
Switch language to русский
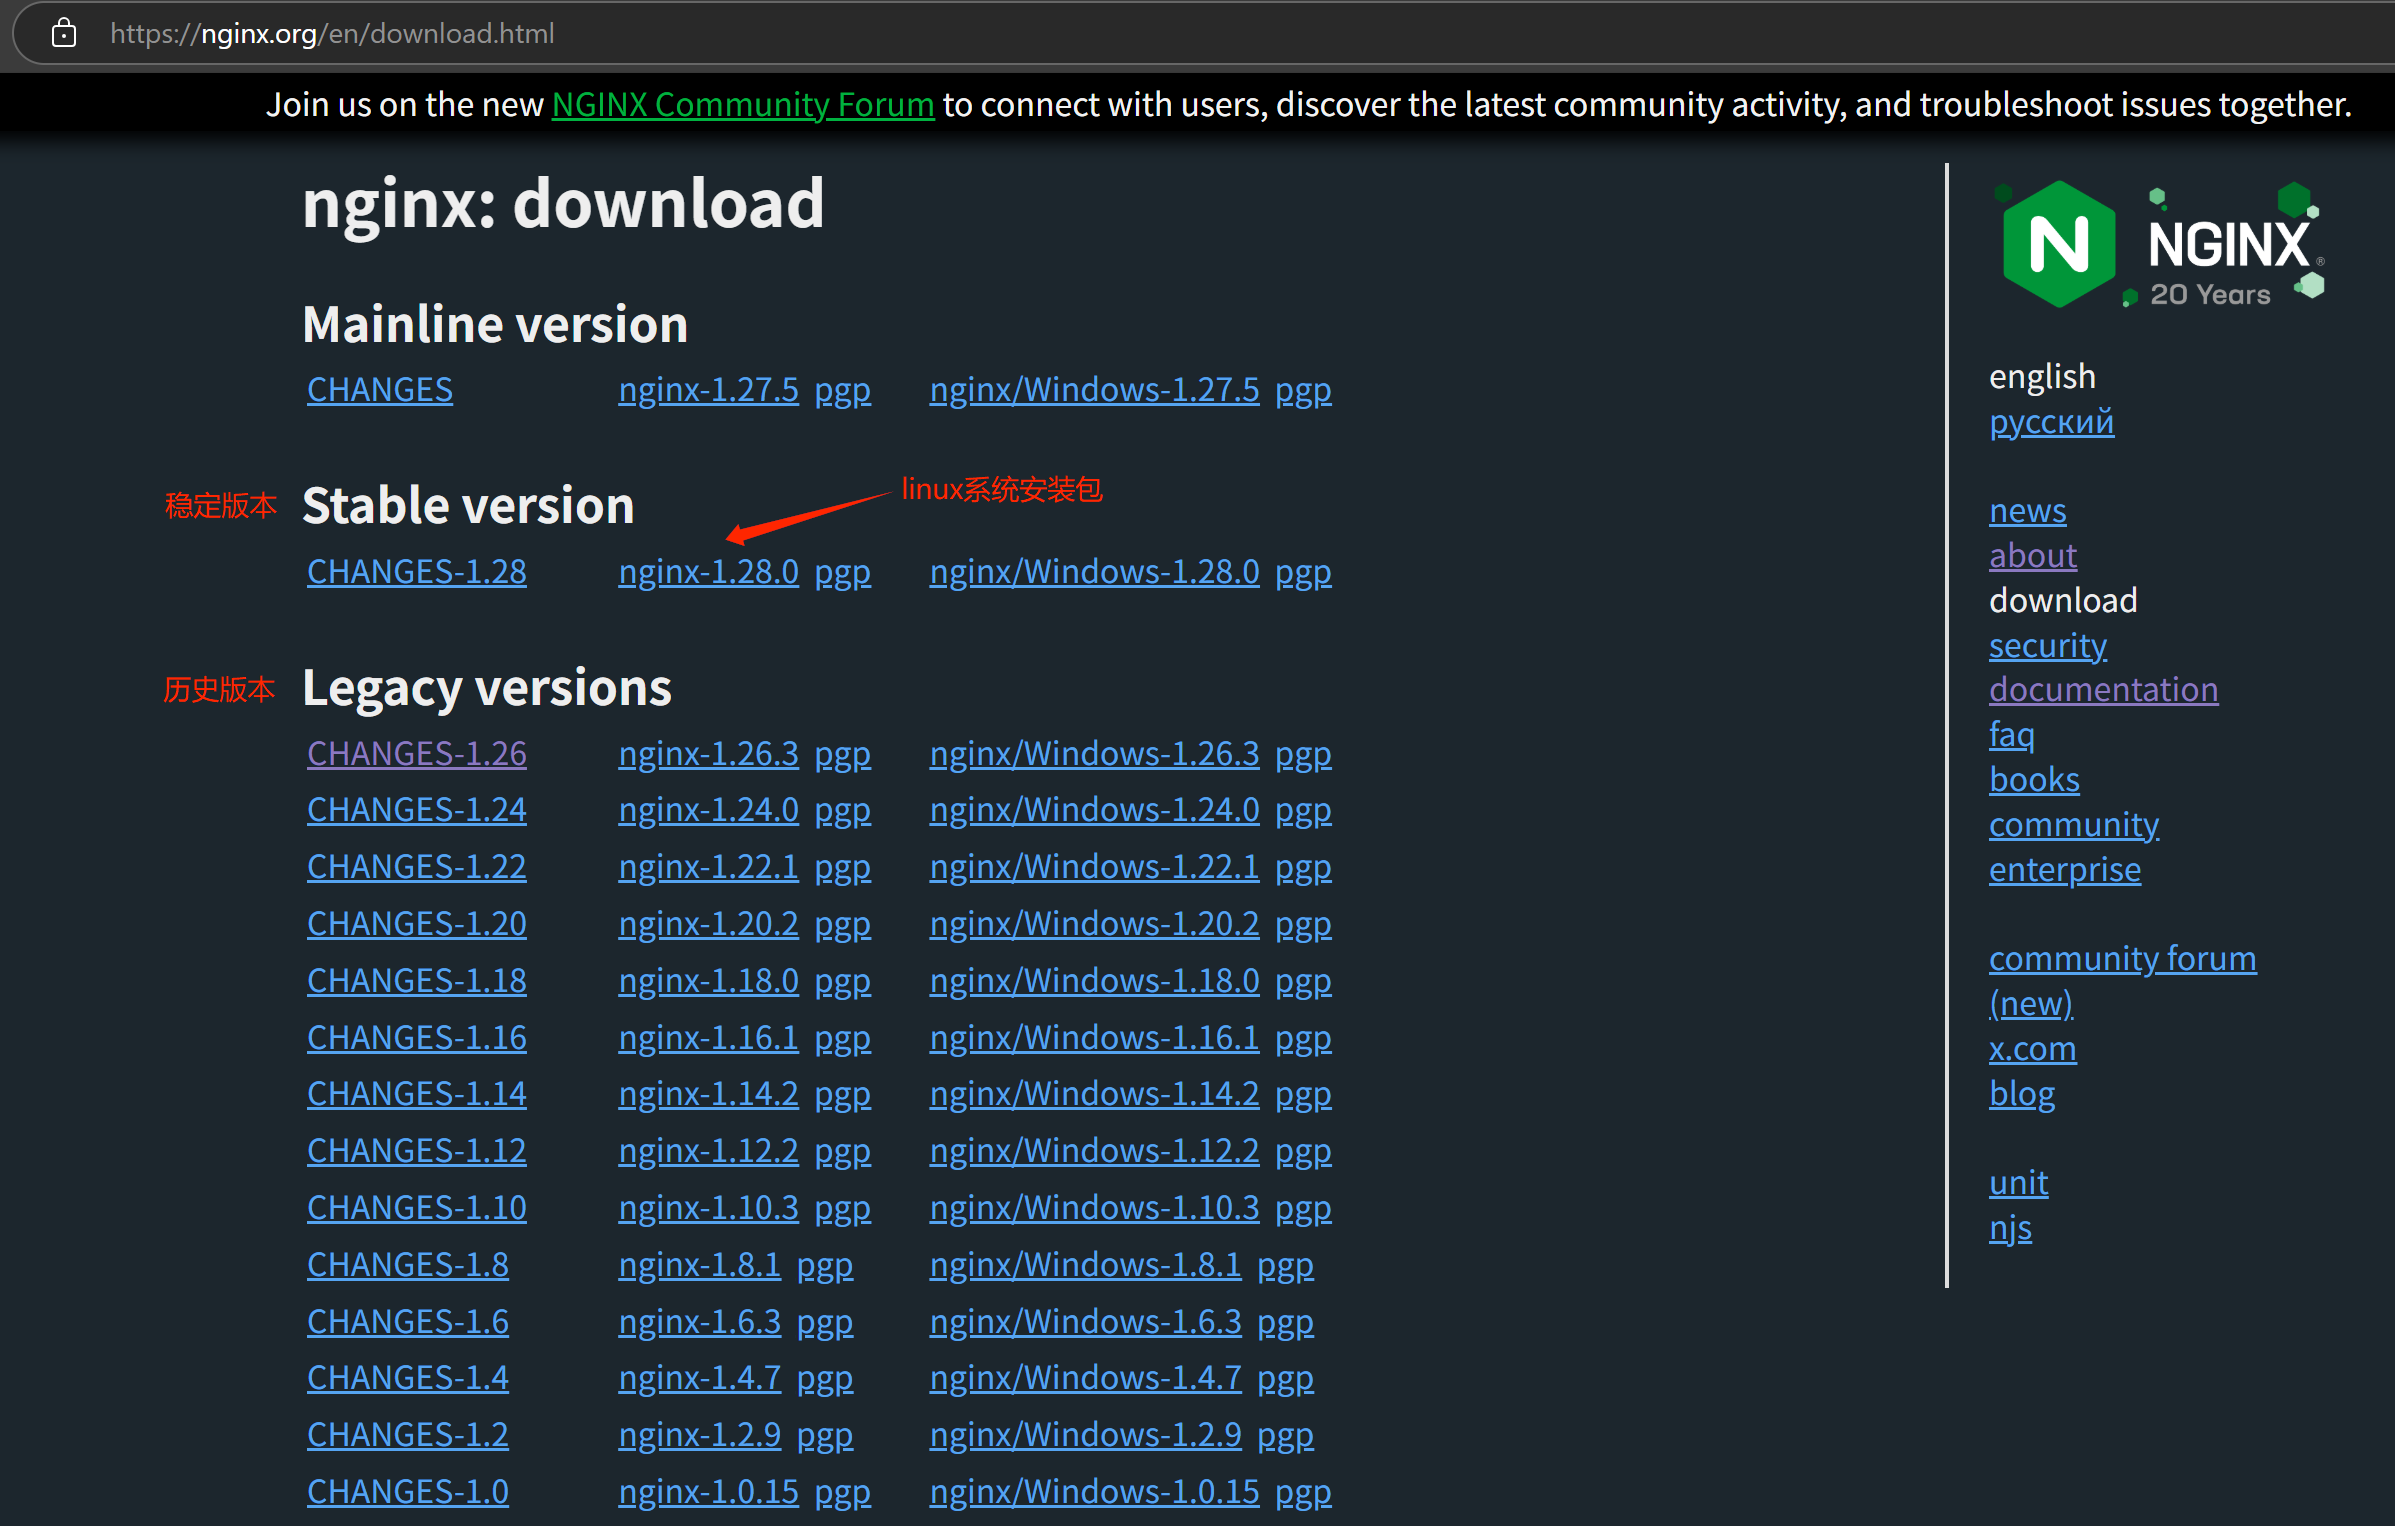pyautogui.click(x=2051, y=422)
